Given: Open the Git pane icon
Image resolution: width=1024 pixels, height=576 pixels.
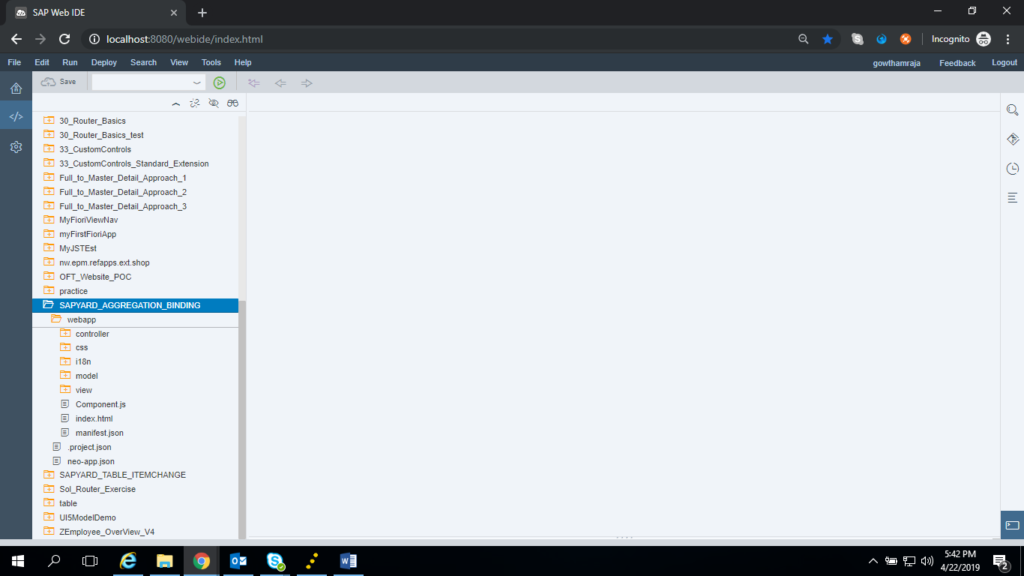Looking at the screenshot, I should click(x=1012, y=139).
